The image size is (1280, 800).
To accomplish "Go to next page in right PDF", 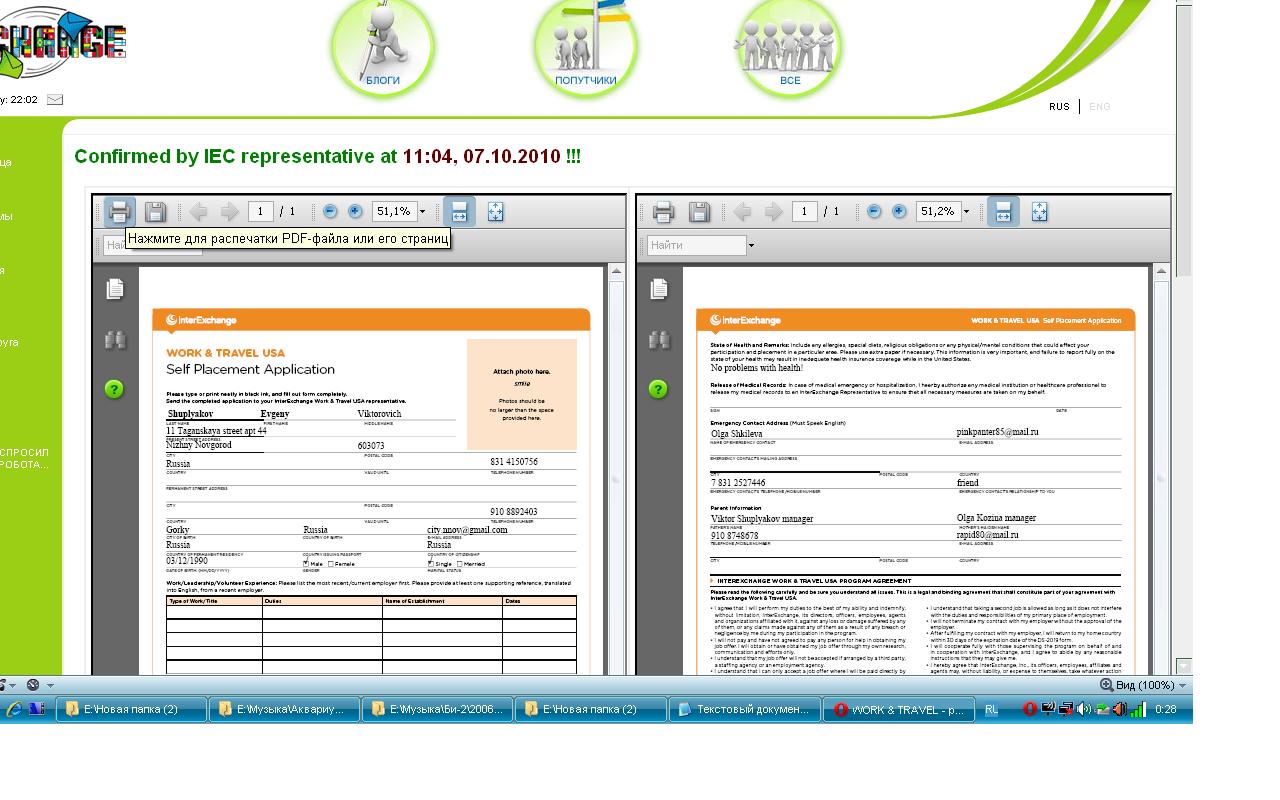I will click(774, 211).
